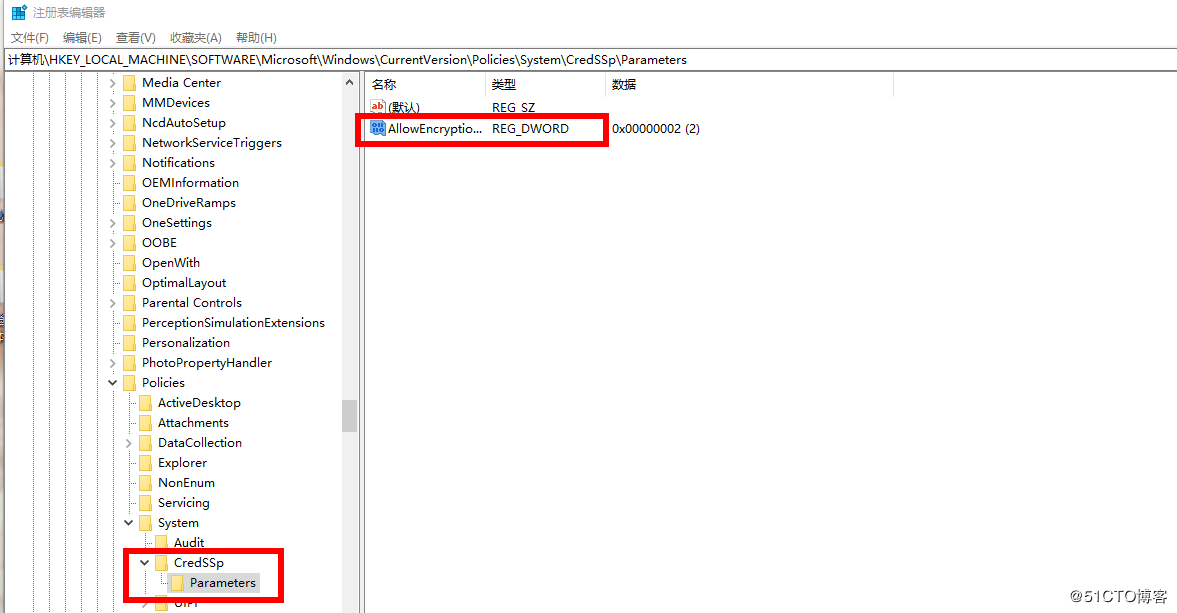This screenshot has height=613, width=1177.
Task: Click the Media Center folder icon
Action: [x=129, y=83]
